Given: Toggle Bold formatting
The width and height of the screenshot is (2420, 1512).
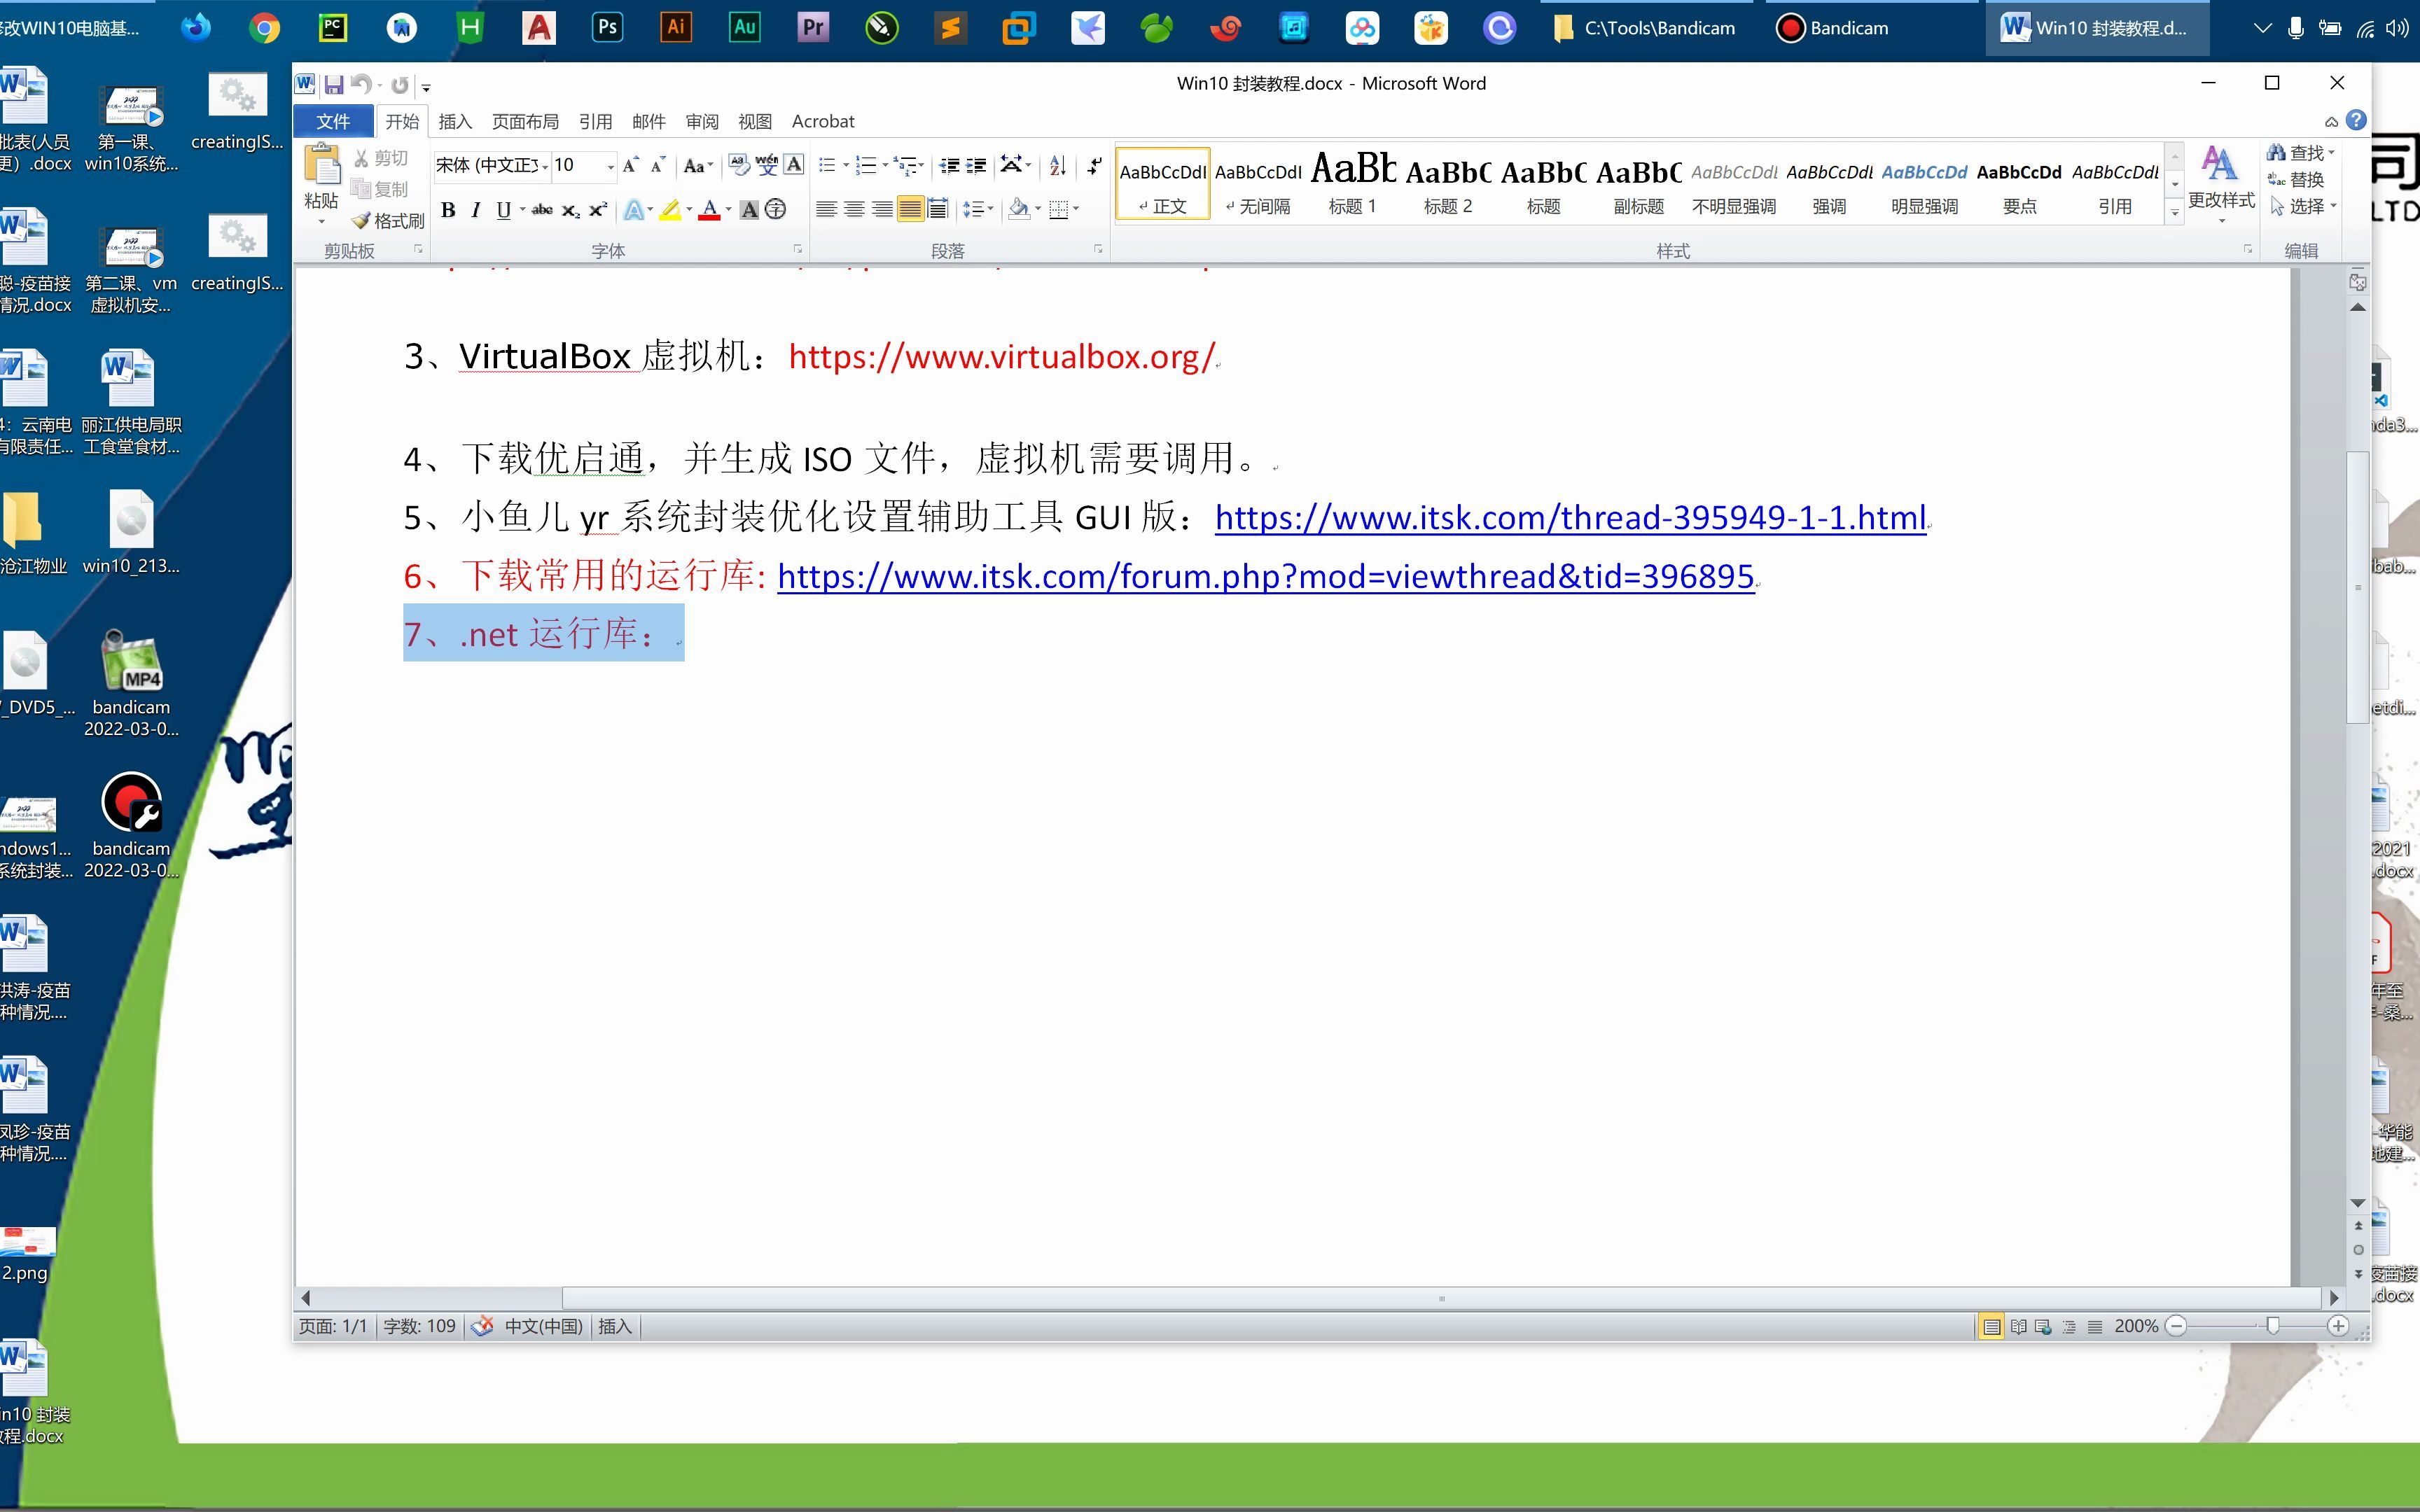Looking at the screenshot, I should tap(448, 210).
